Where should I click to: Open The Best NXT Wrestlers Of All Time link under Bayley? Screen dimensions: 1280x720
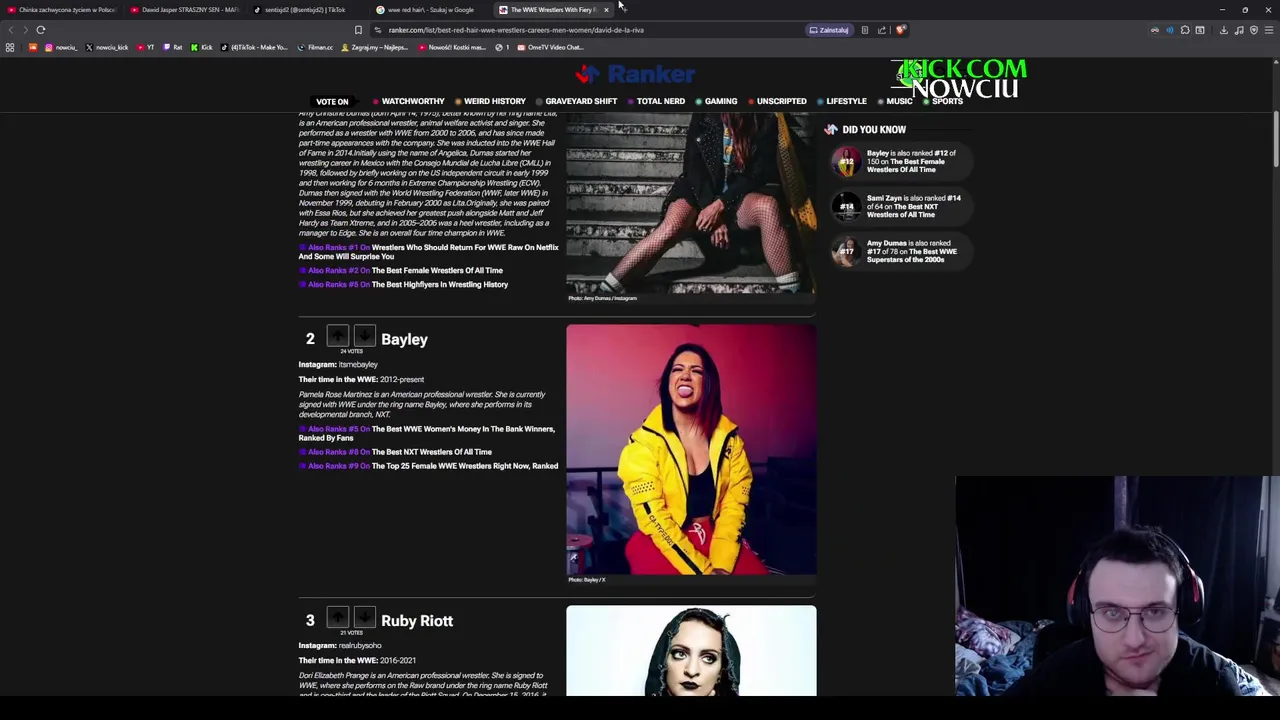coord(431,452)
